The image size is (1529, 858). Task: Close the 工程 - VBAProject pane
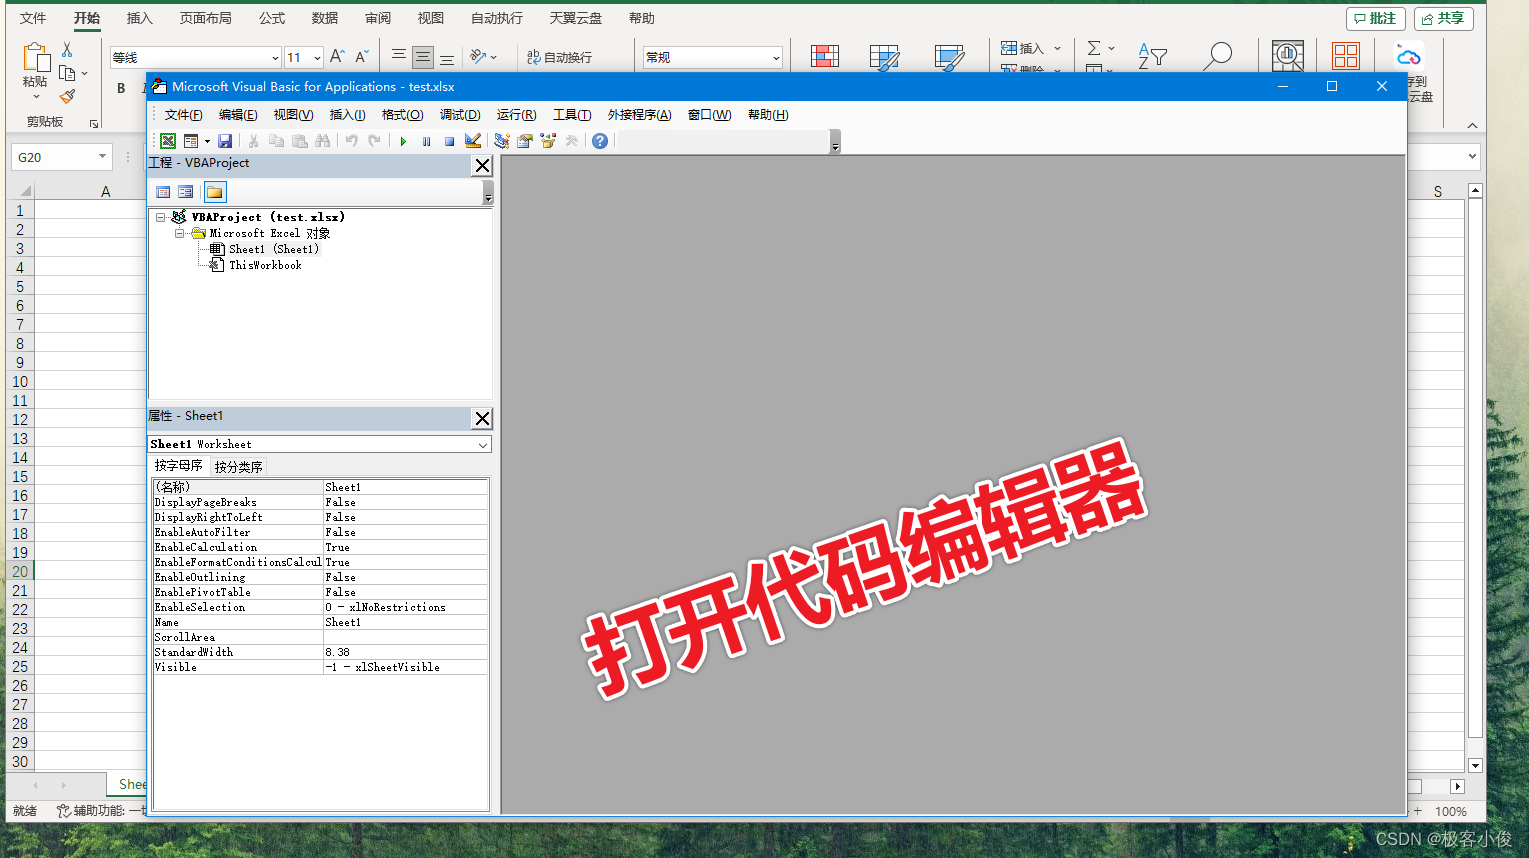[x=482, y=166]
